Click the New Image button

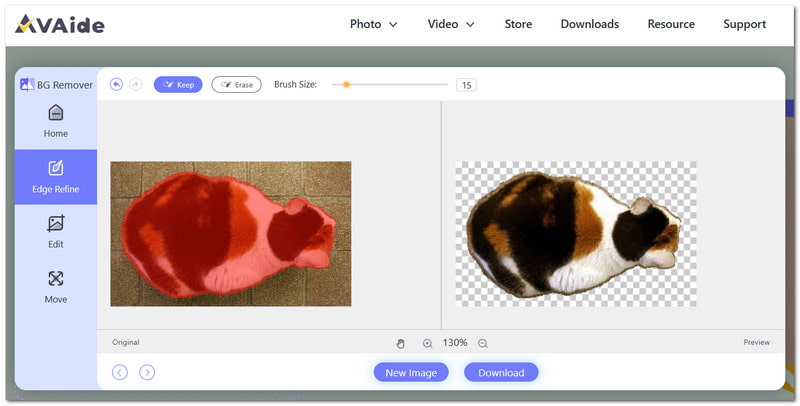[411, 372]
